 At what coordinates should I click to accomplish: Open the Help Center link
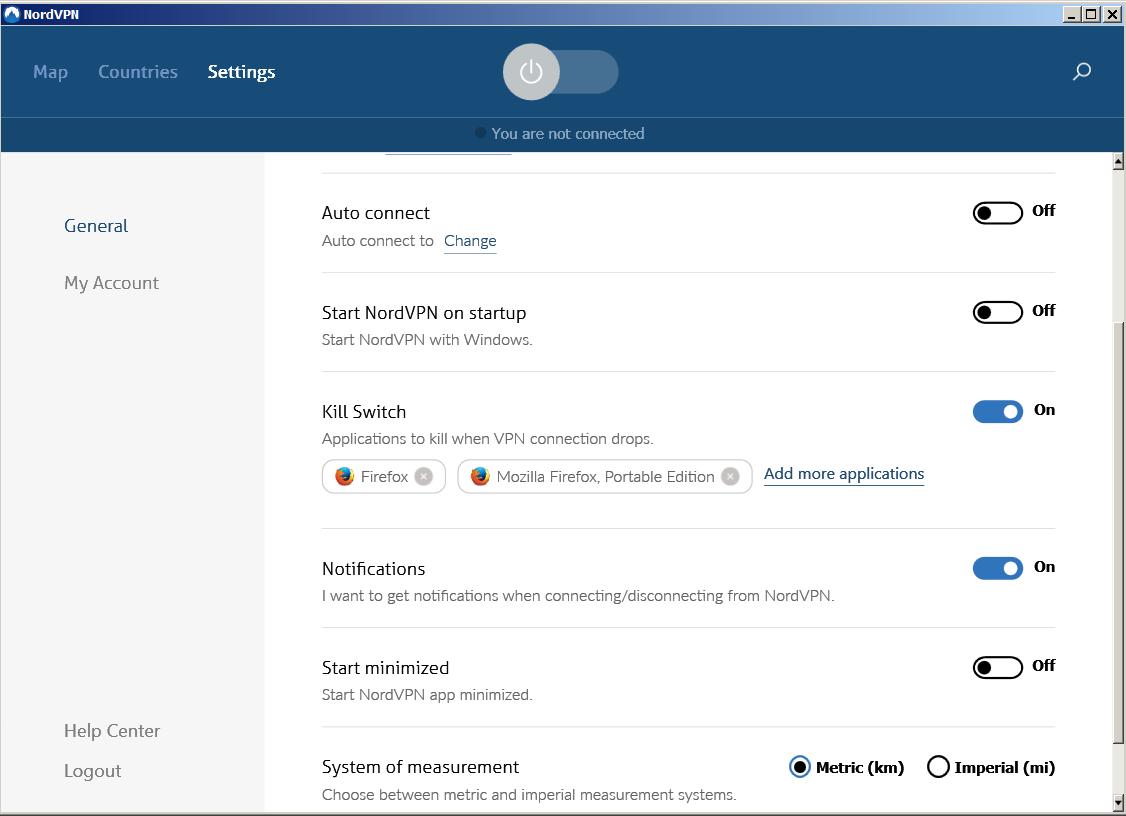(112, 731)
